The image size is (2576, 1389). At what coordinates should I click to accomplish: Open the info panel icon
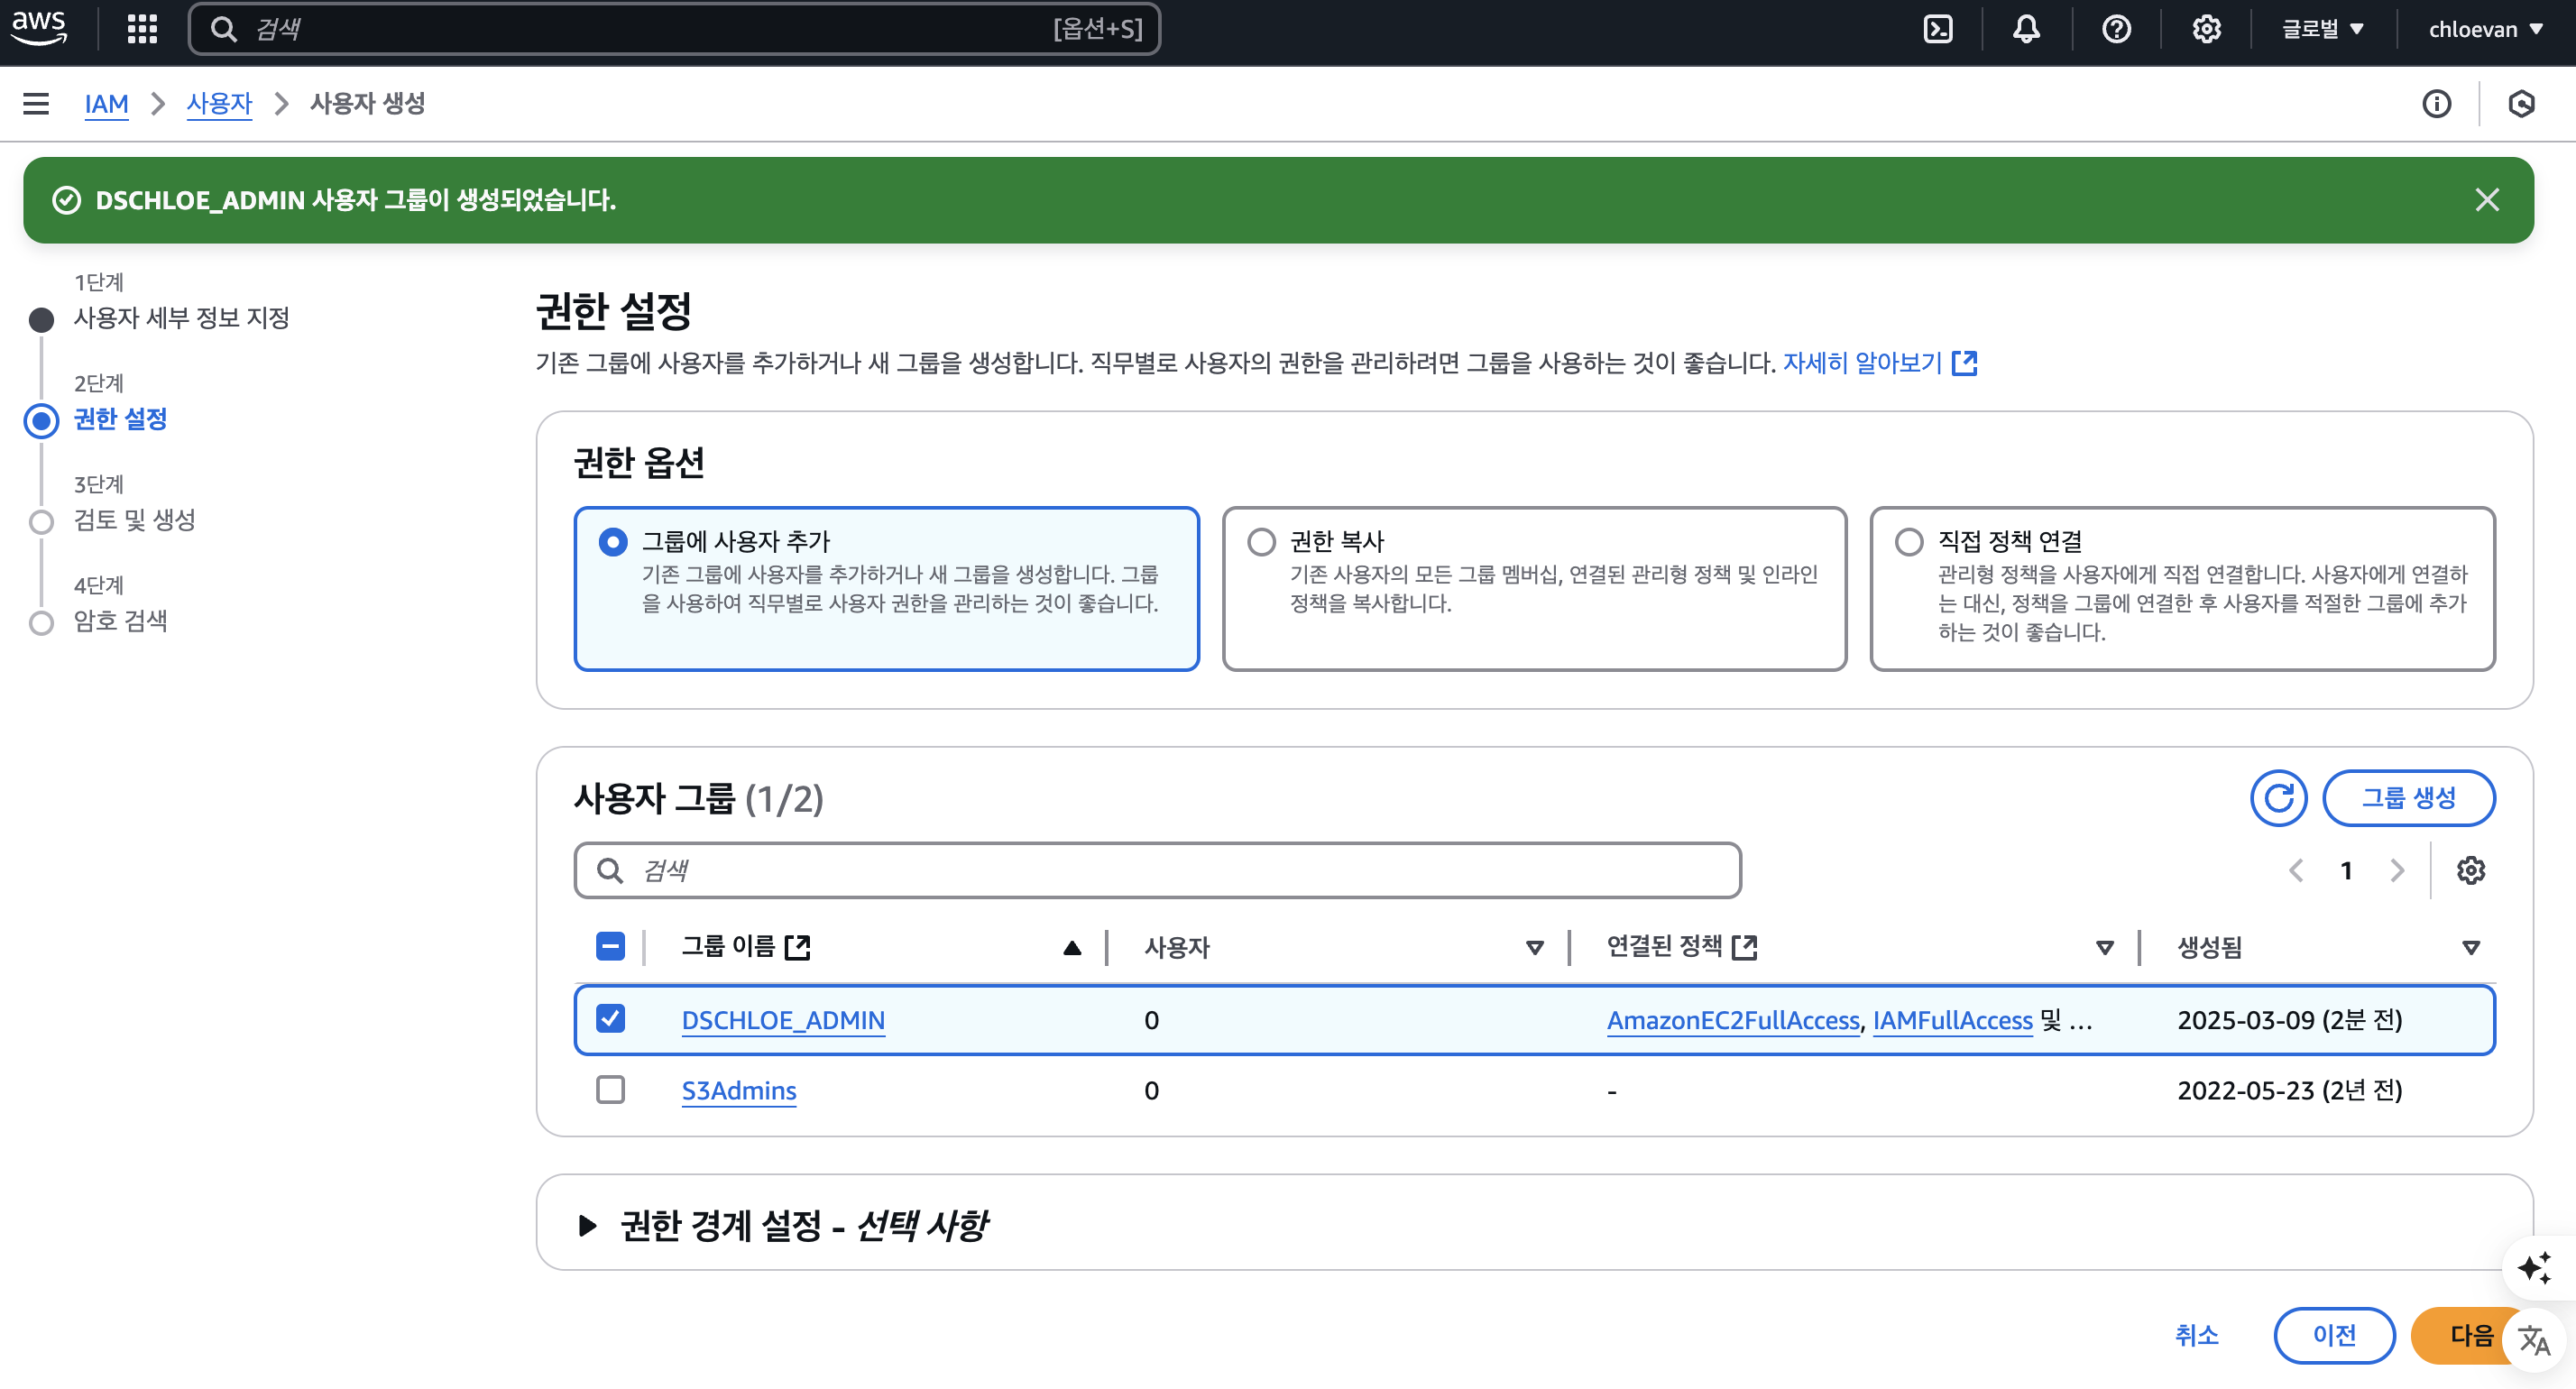click(x=2437, y=104)
